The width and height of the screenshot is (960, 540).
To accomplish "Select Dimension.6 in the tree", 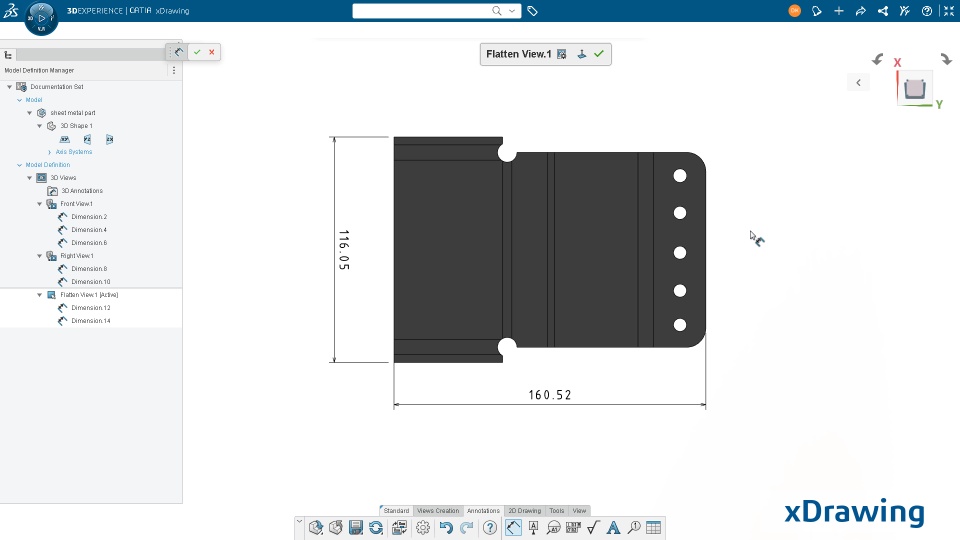I will click(x=89, y=242).
